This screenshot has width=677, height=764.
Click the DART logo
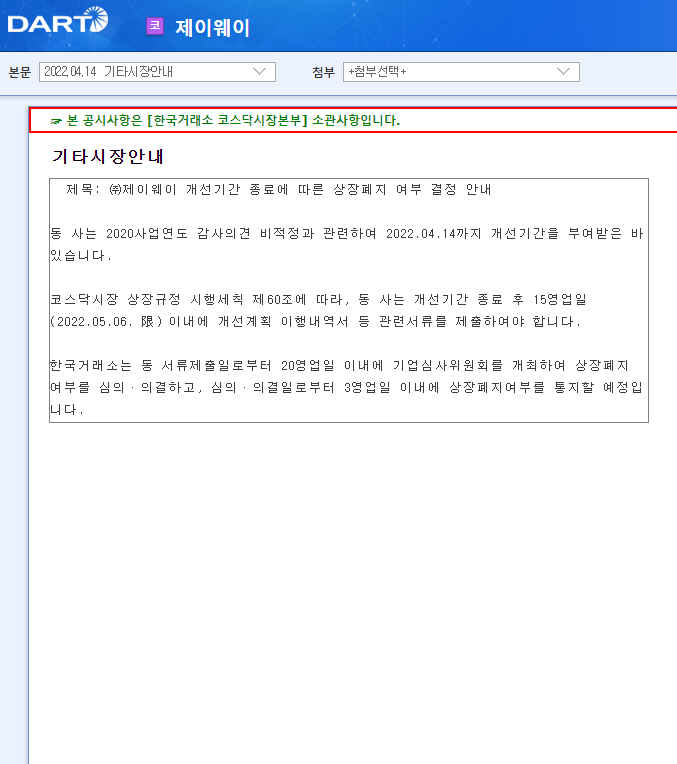pos(58,20)
